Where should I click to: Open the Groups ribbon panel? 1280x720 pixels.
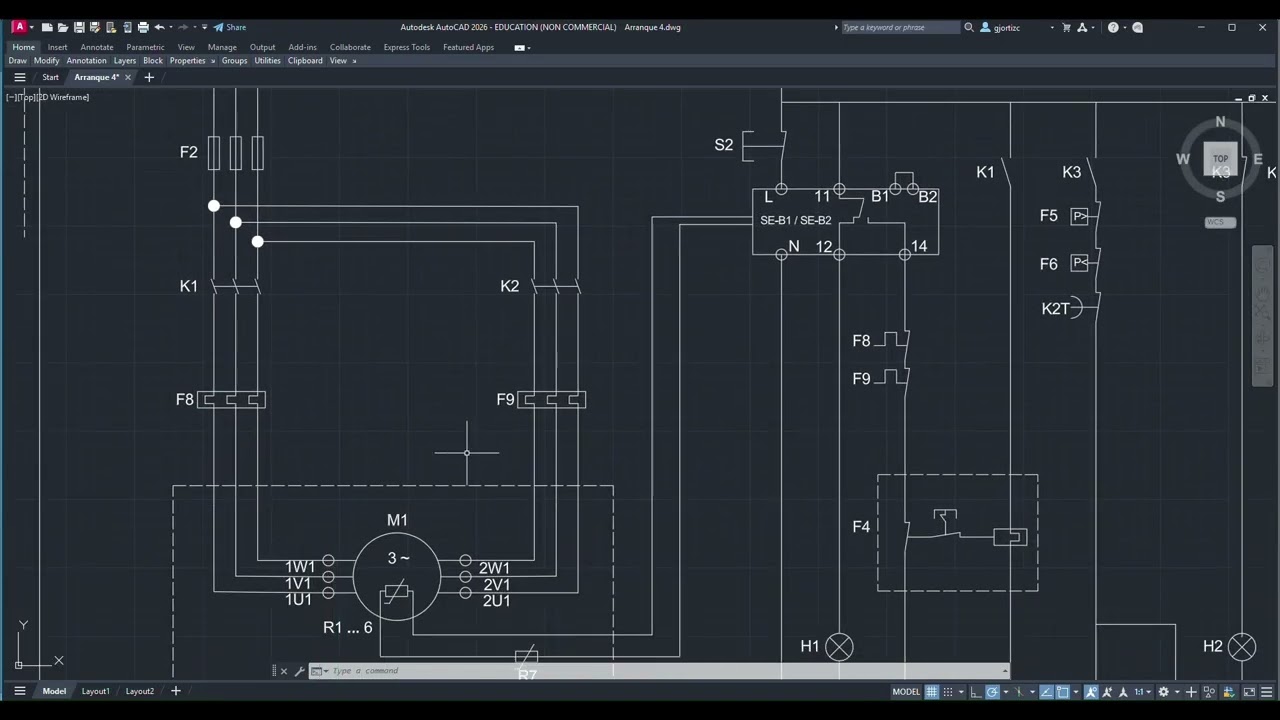point(234,61)
